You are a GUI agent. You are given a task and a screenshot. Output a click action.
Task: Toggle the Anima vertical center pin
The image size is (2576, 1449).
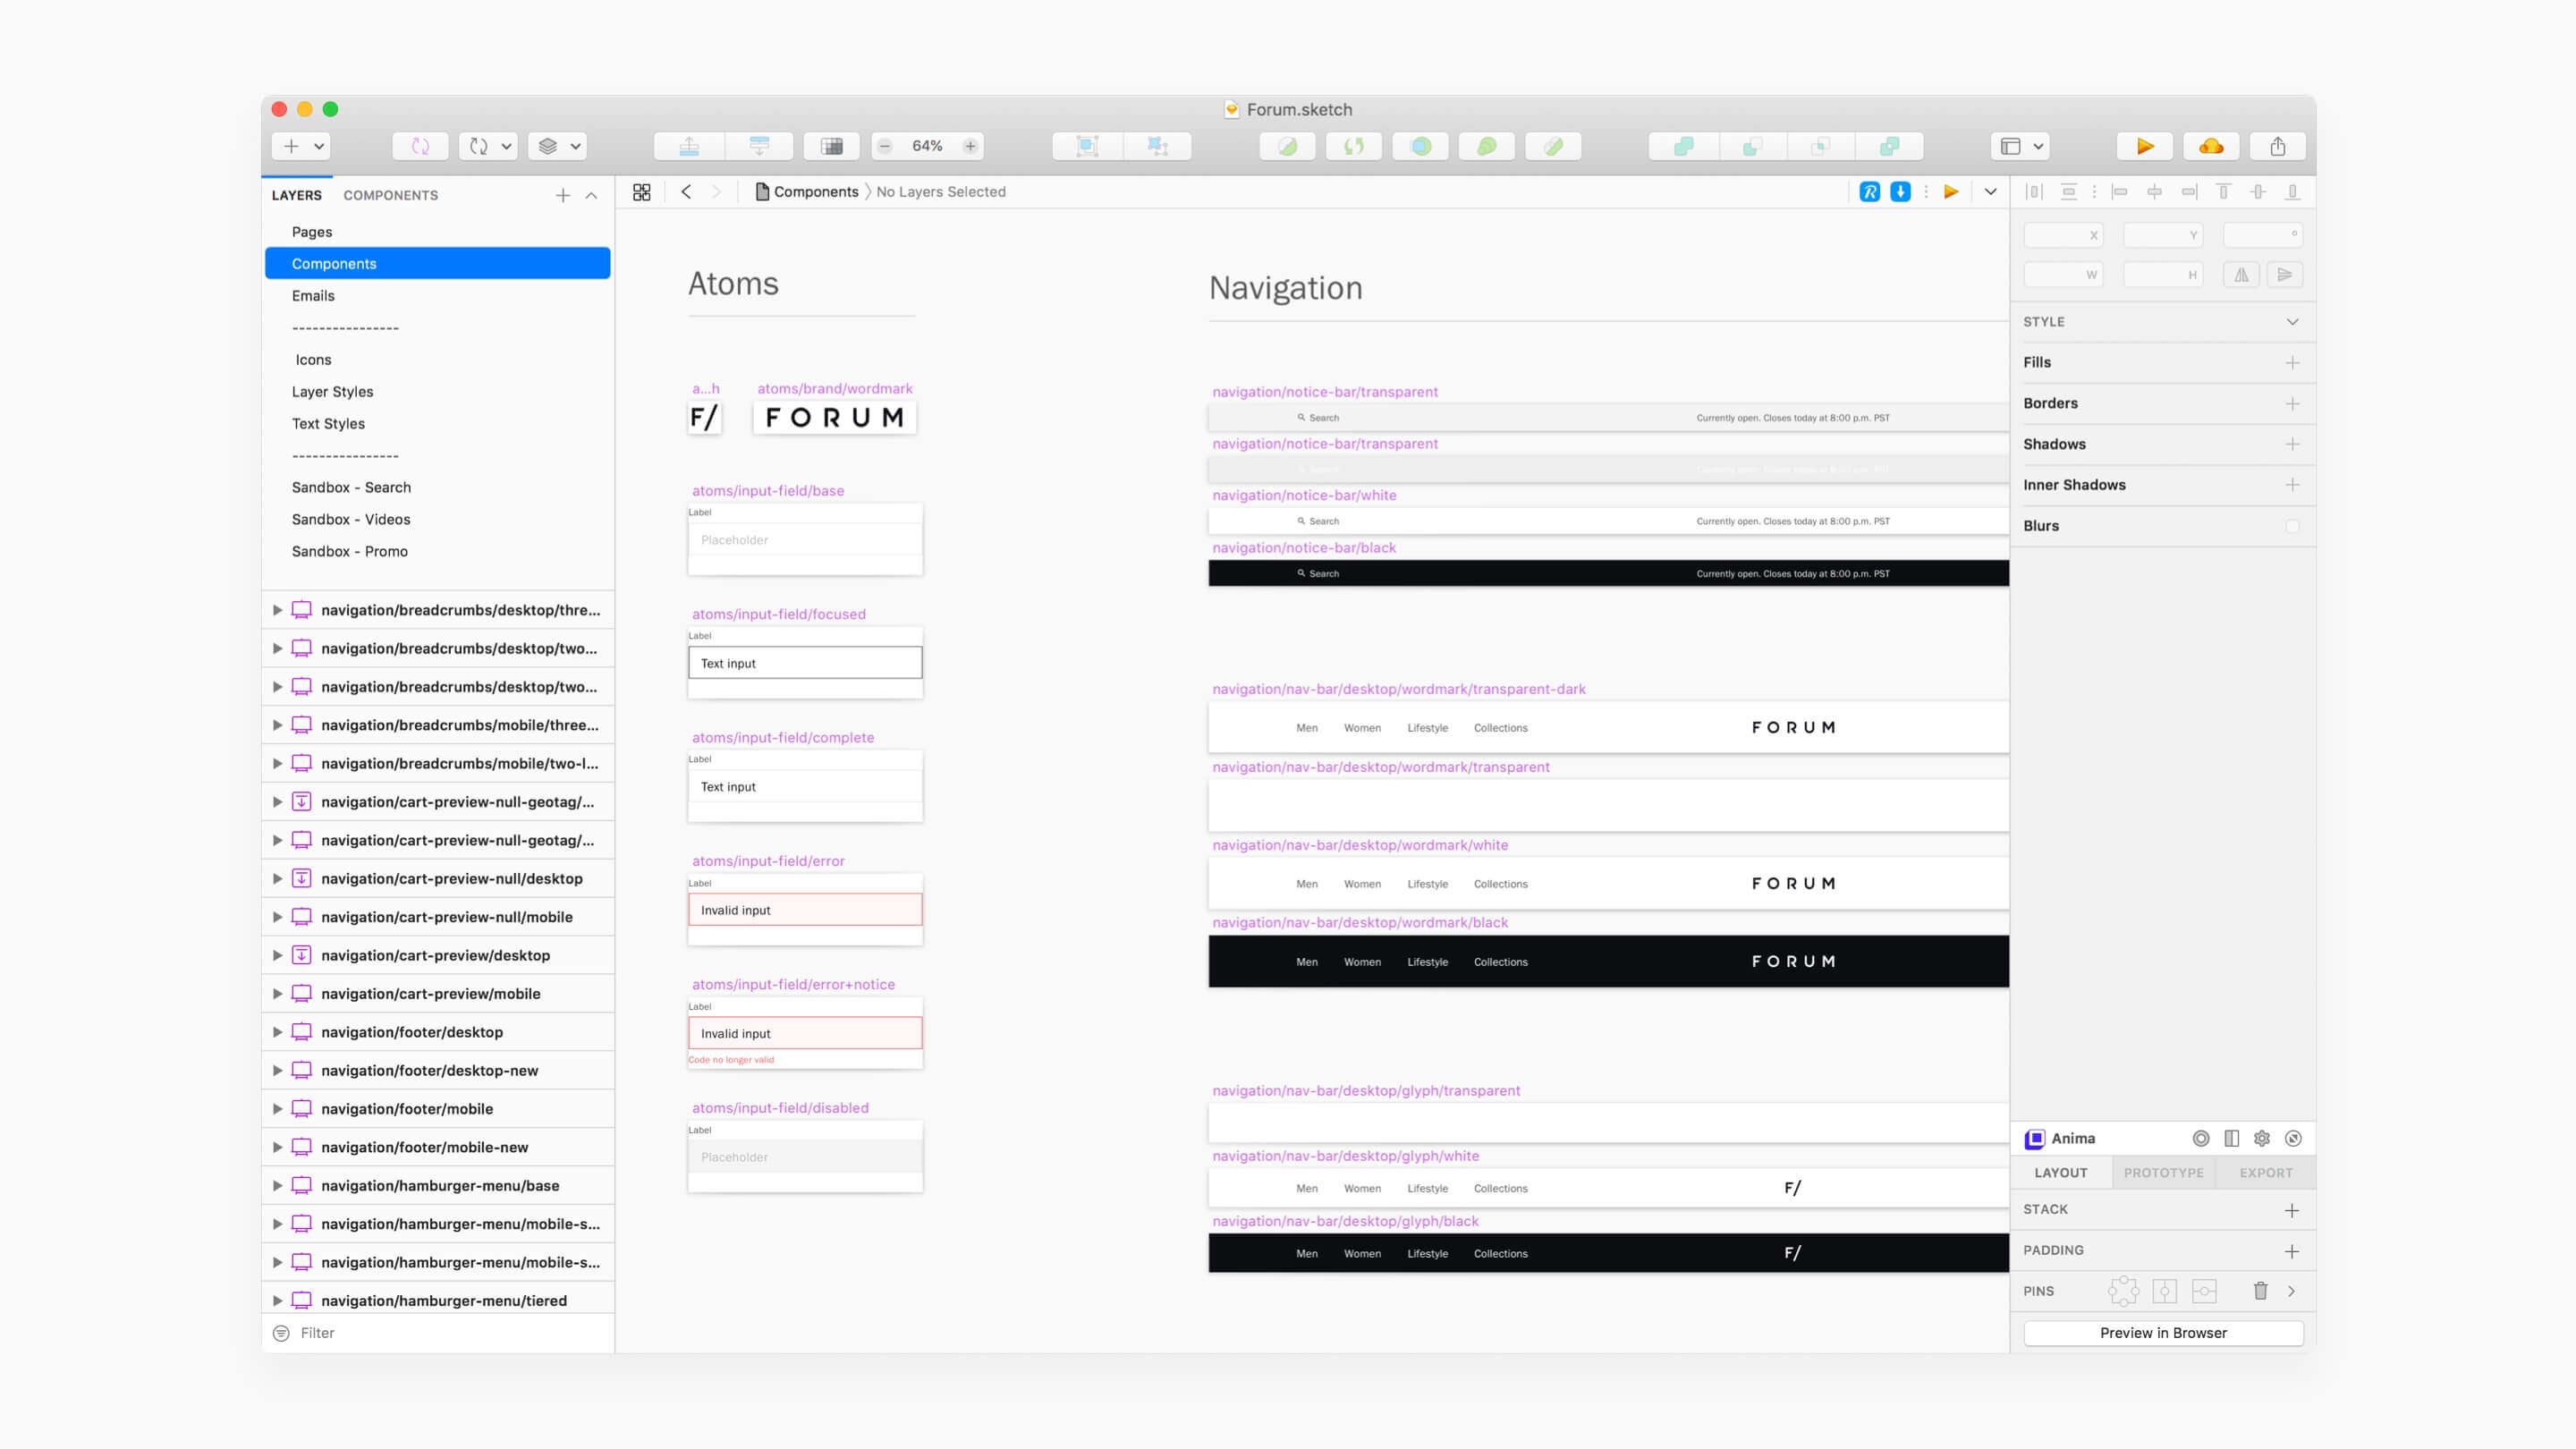pos(2164,1291)
